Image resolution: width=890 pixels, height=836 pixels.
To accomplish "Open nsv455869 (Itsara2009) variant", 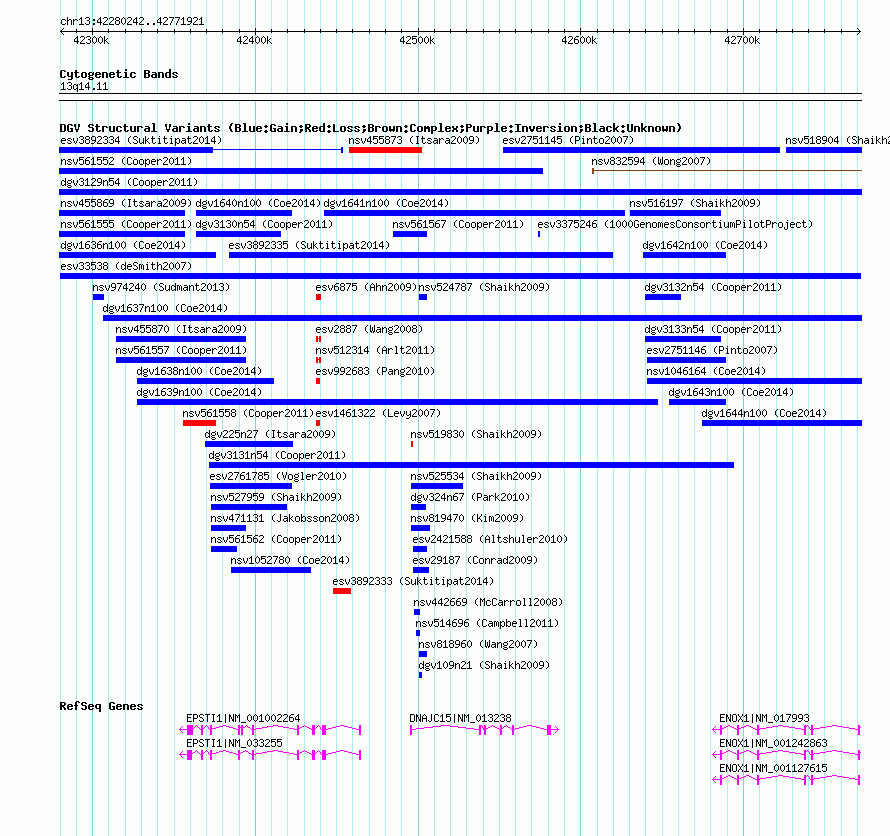I will (122, 213).
